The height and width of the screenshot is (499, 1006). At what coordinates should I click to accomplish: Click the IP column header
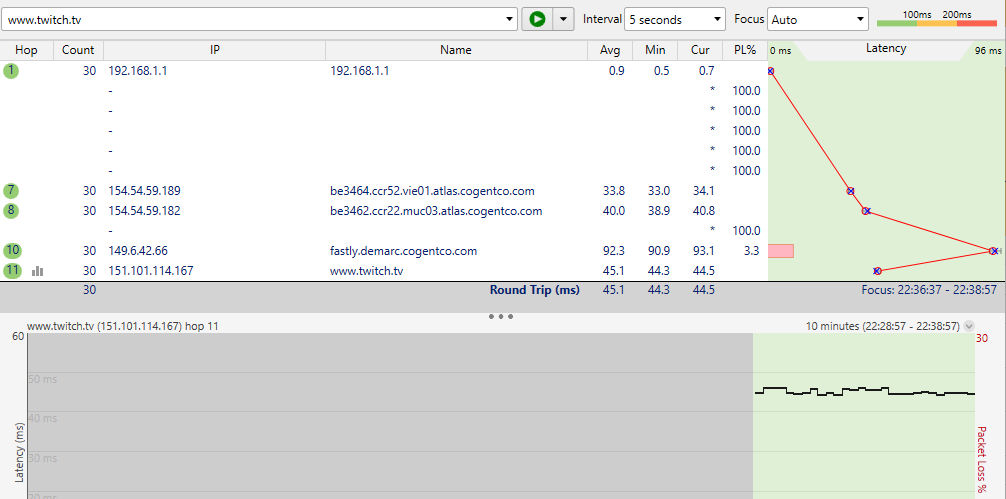coord(215,50)
